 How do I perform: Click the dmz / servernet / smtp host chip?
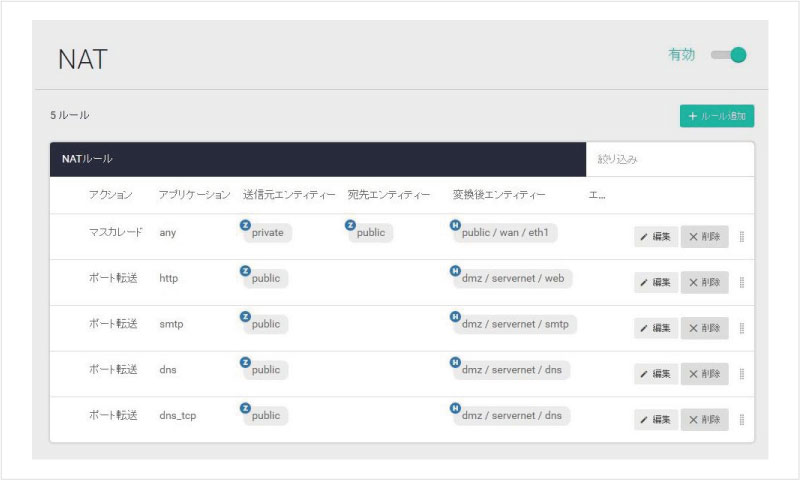516,324
